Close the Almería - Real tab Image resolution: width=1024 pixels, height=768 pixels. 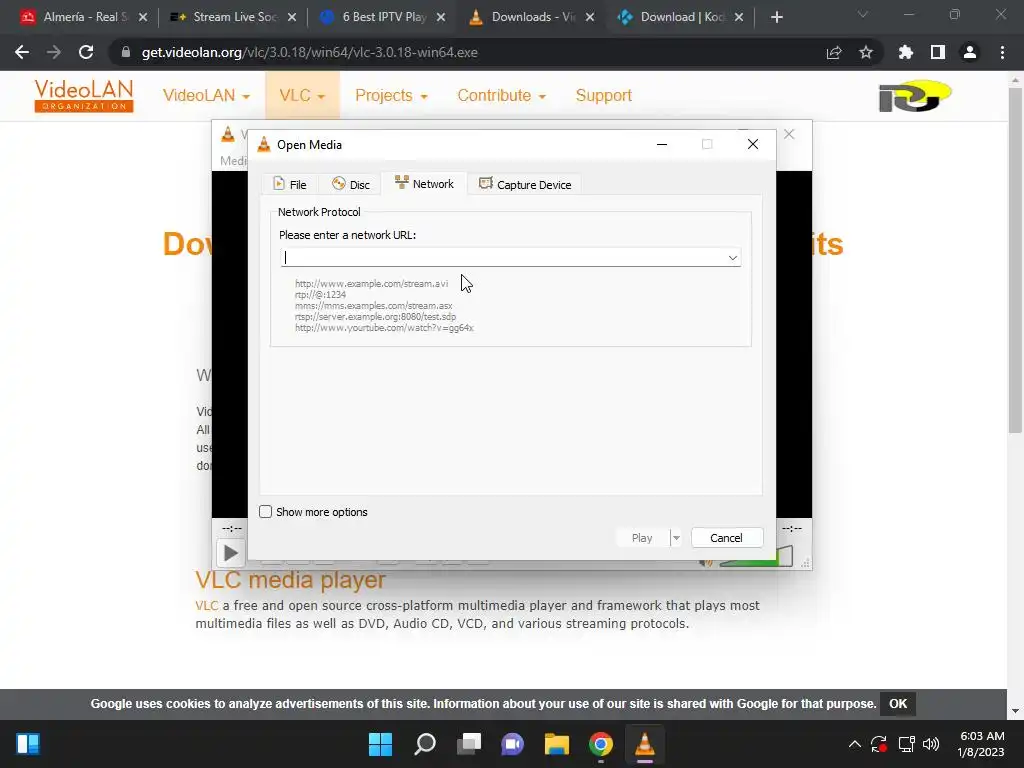pyautogui.click(x=143, y=17)
